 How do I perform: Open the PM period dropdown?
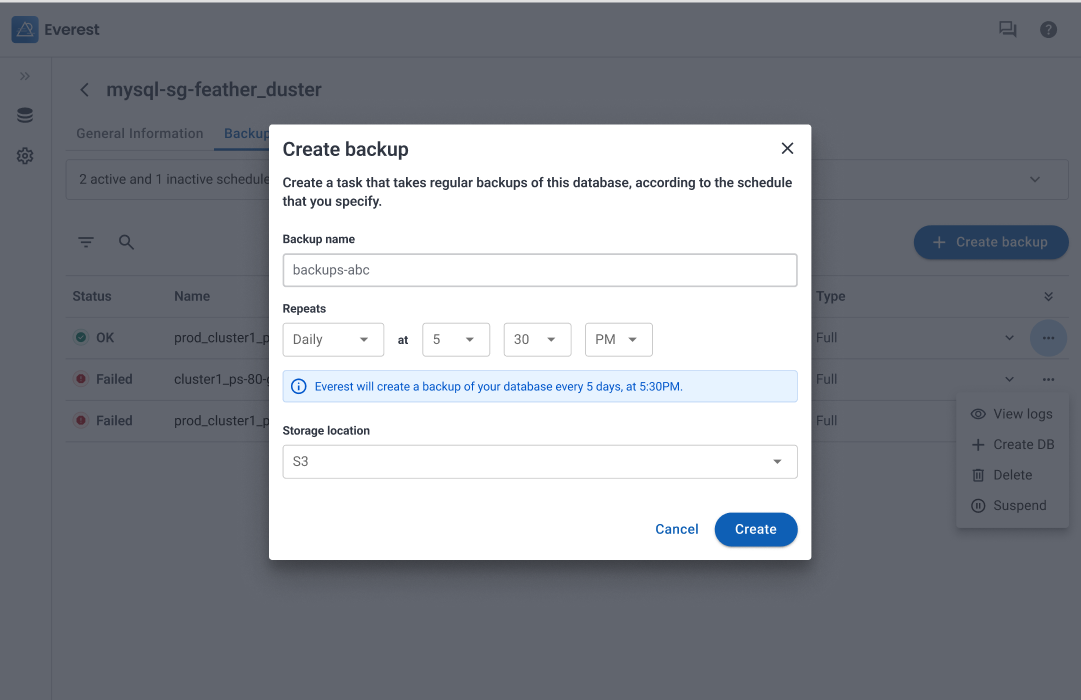(x=618, y=340)
